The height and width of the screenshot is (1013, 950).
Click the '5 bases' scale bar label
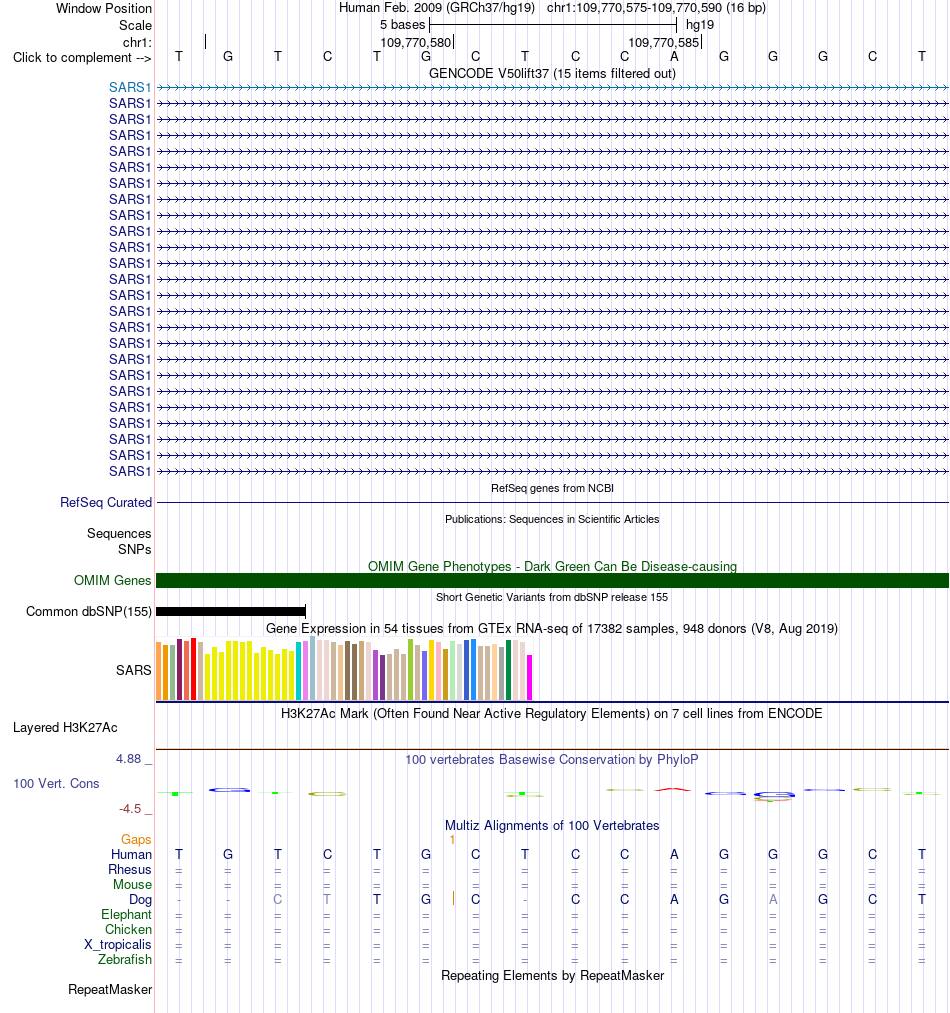pyautogui.click(x=403, y=25)
